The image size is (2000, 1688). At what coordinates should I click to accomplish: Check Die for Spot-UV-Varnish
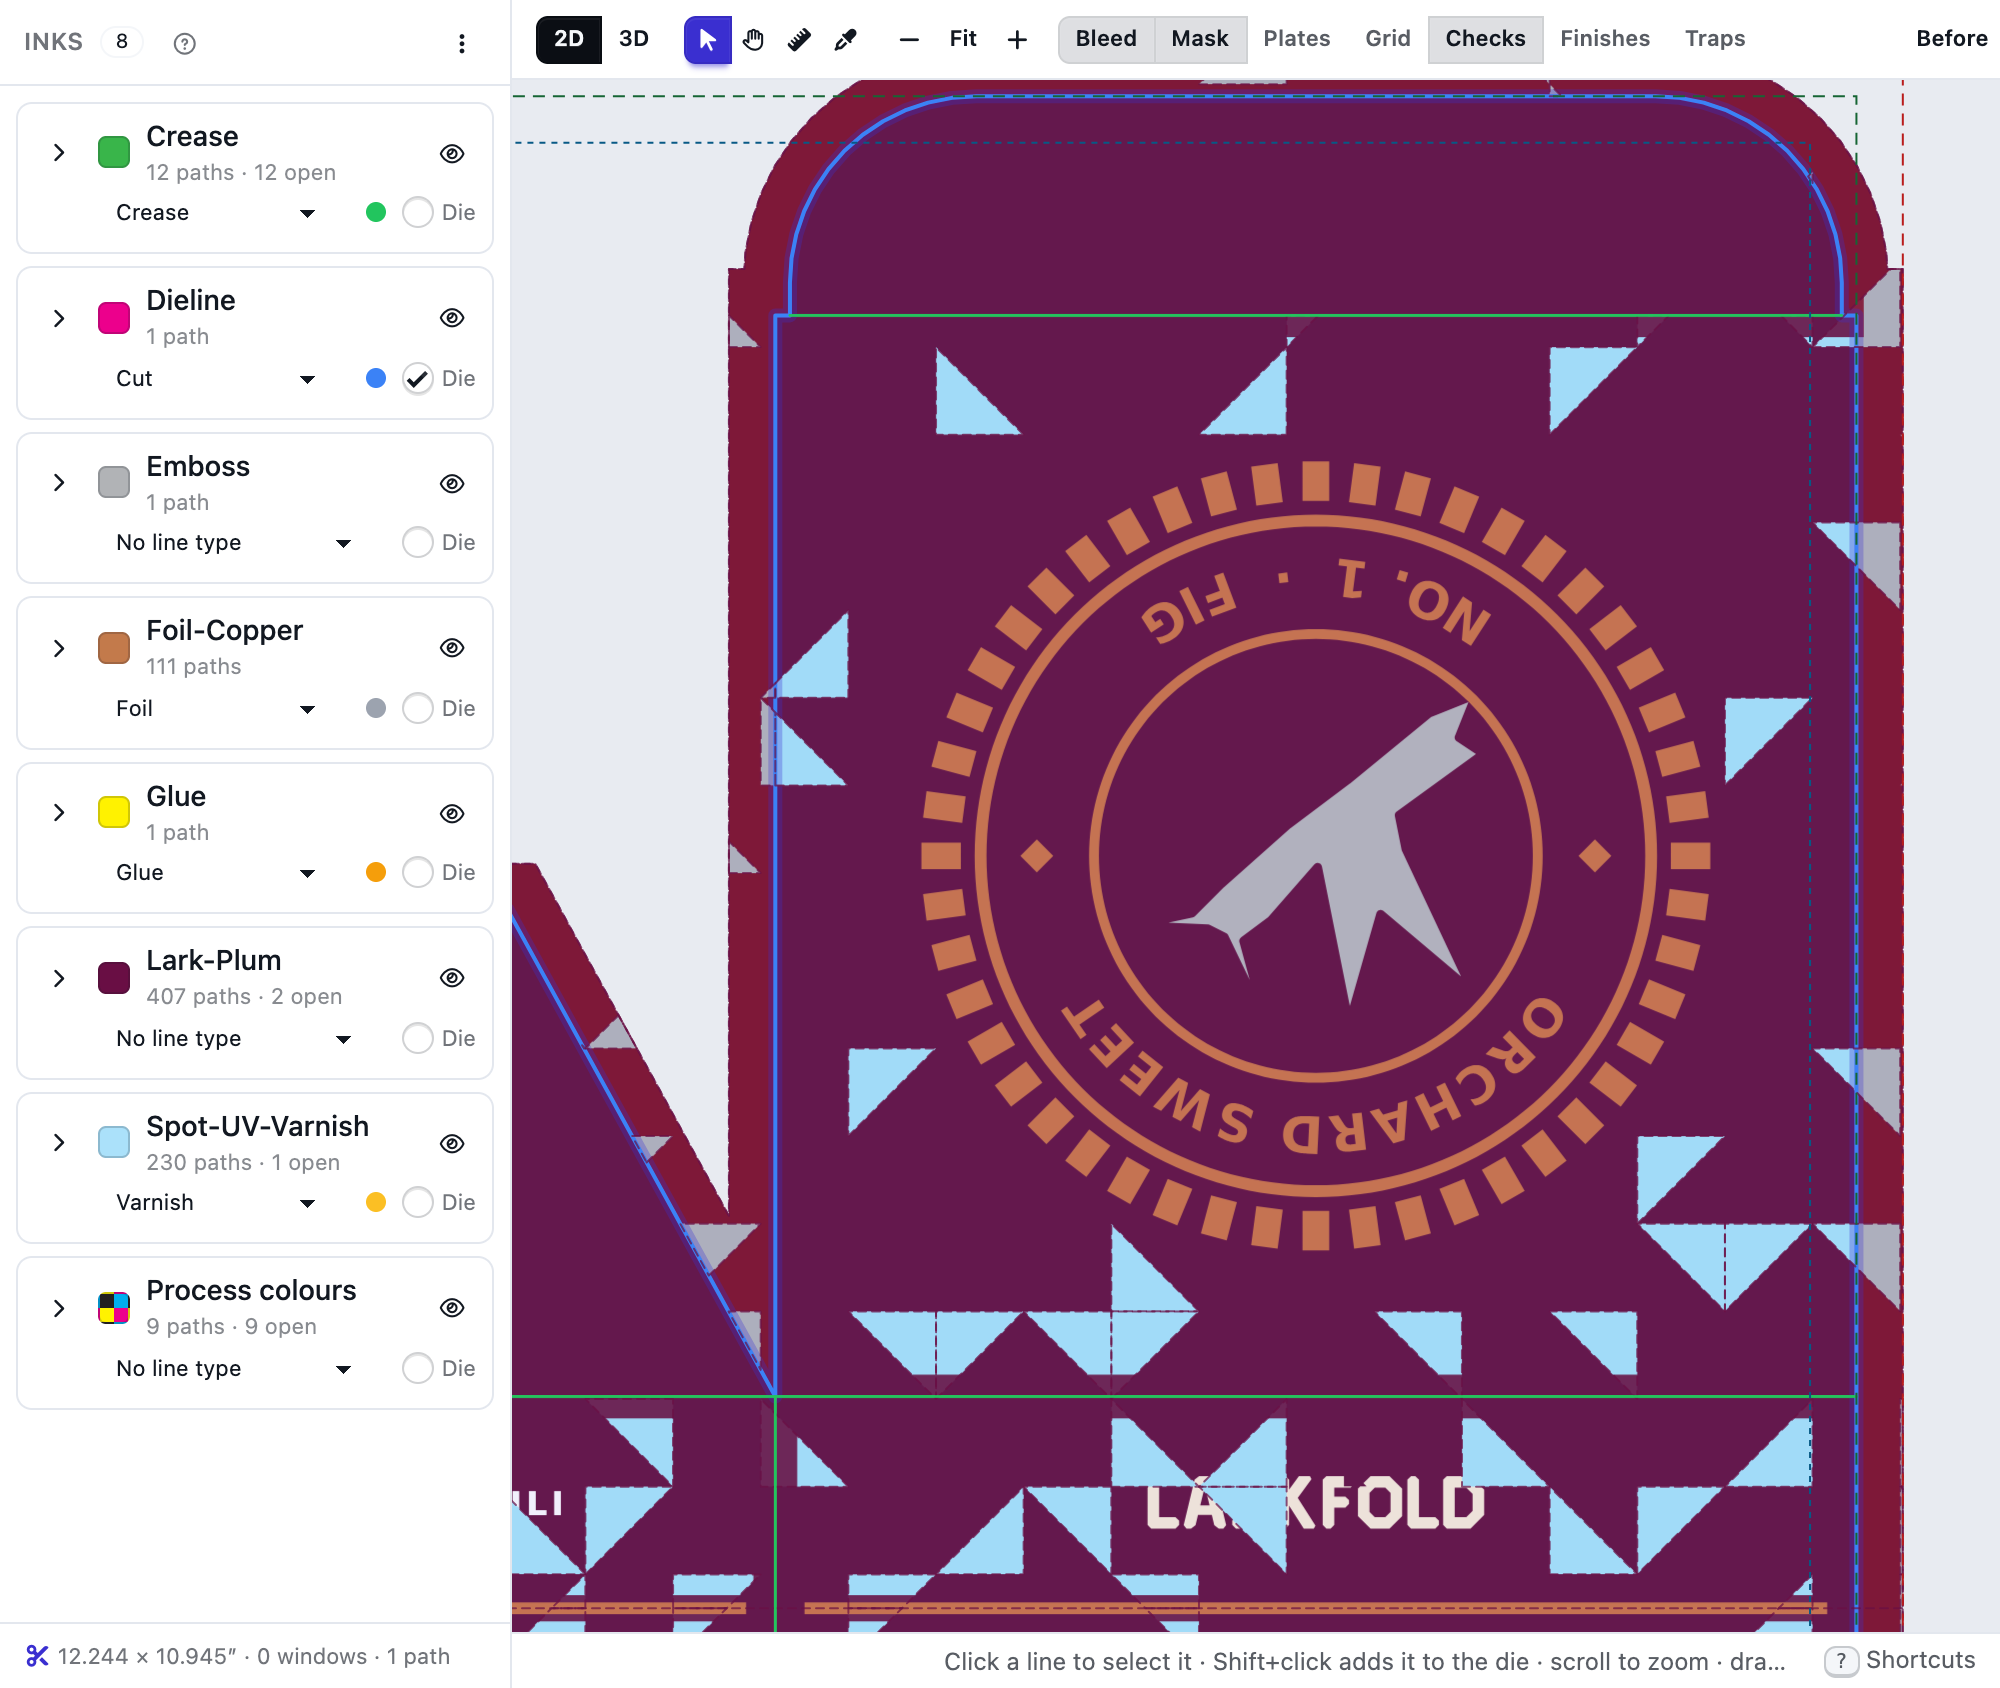tap(418, 1202)
